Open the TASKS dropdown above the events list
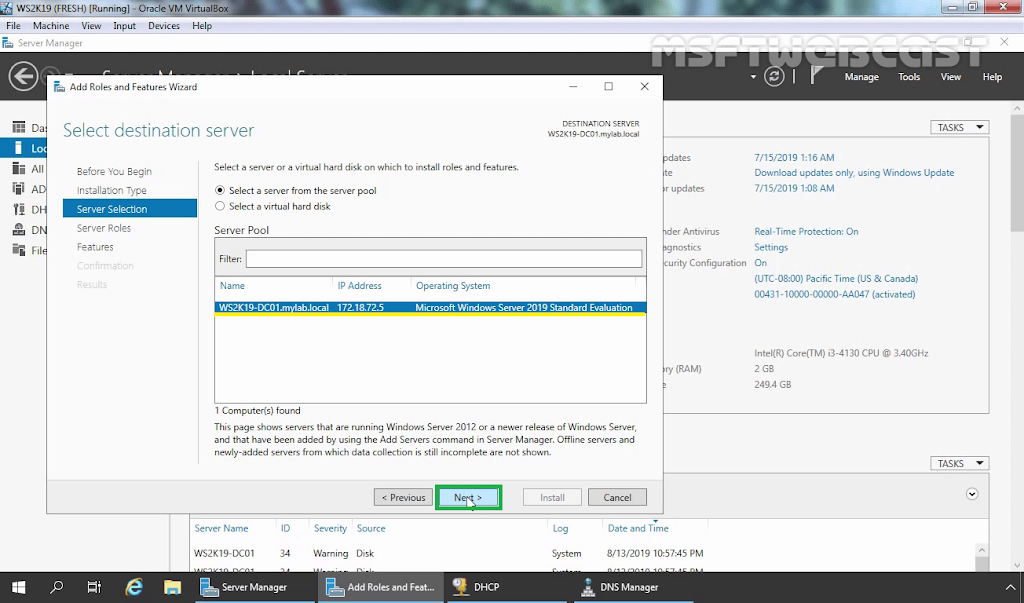Image resolution: width=1024 pixels, height=603 pixels. [x=959, y=463]
